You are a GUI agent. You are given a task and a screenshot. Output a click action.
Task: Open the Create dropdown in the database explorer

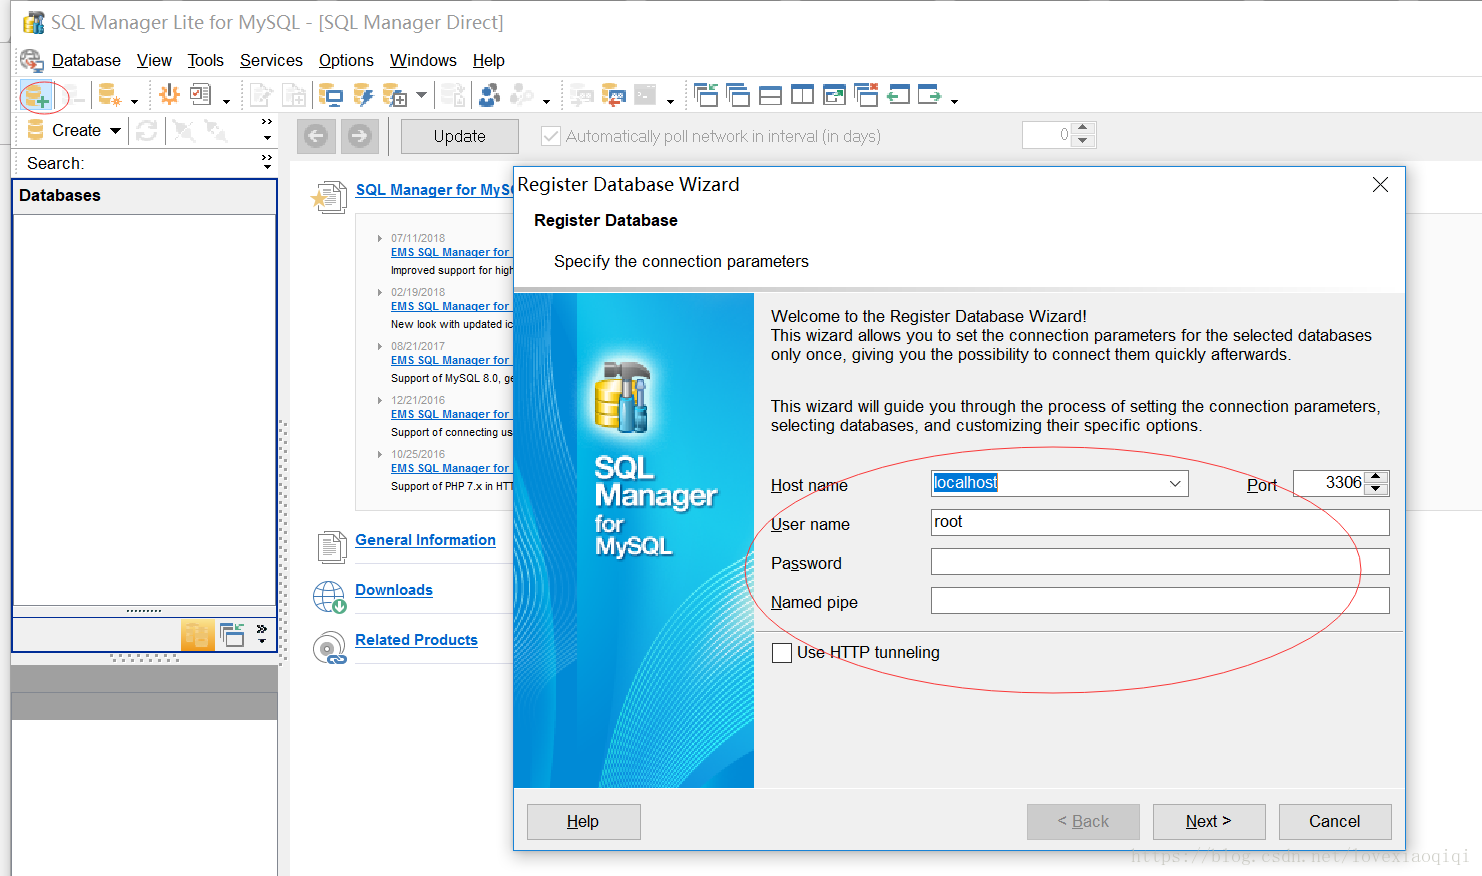coord(115,131)
